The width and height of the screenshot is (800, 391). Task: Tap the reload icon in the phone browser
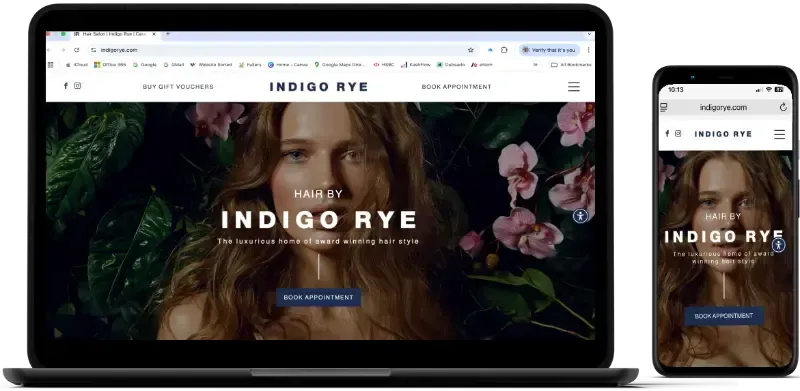(x=783, y=107)
